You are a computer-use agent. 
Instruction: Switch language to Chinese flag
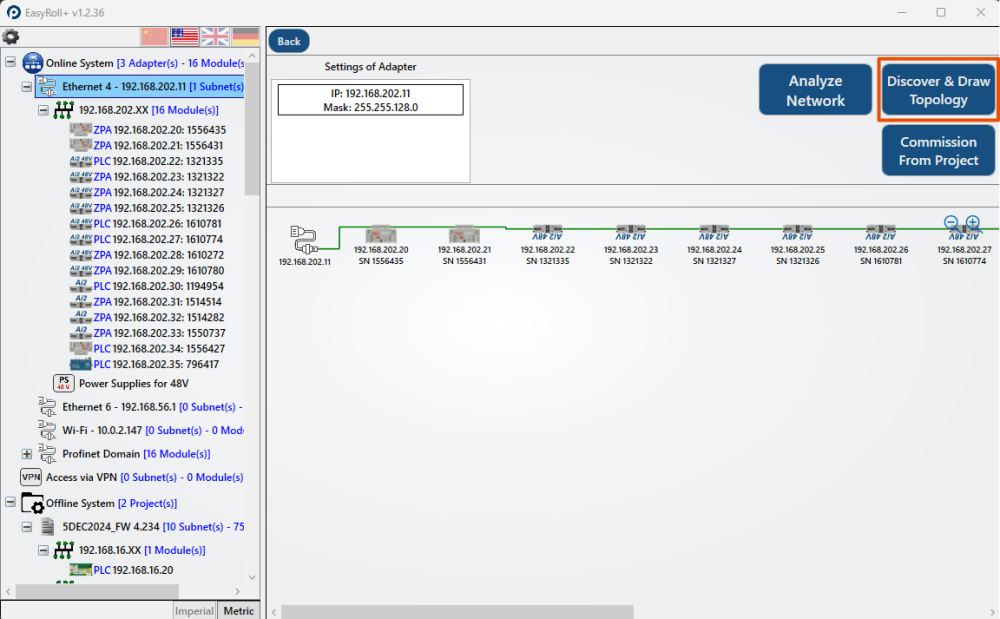pos(153,36)
